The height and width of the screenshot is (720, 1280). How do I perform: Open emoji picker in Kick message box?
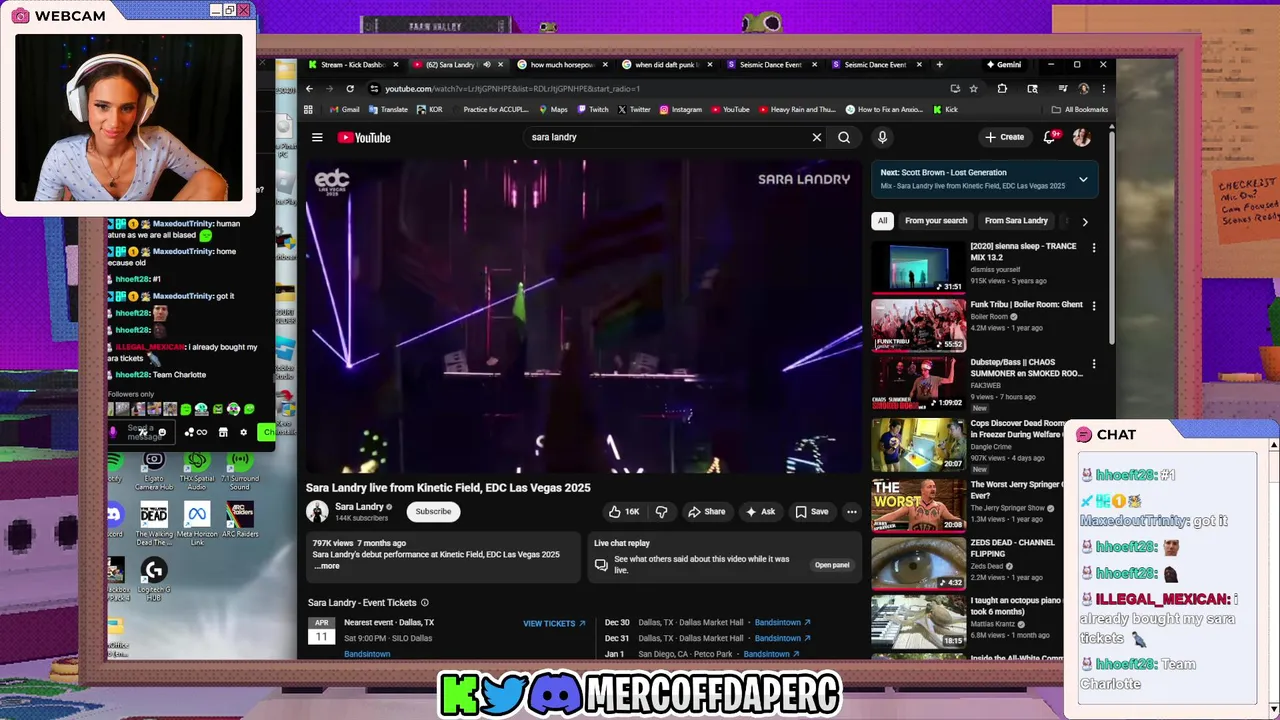tap(162, 432)
